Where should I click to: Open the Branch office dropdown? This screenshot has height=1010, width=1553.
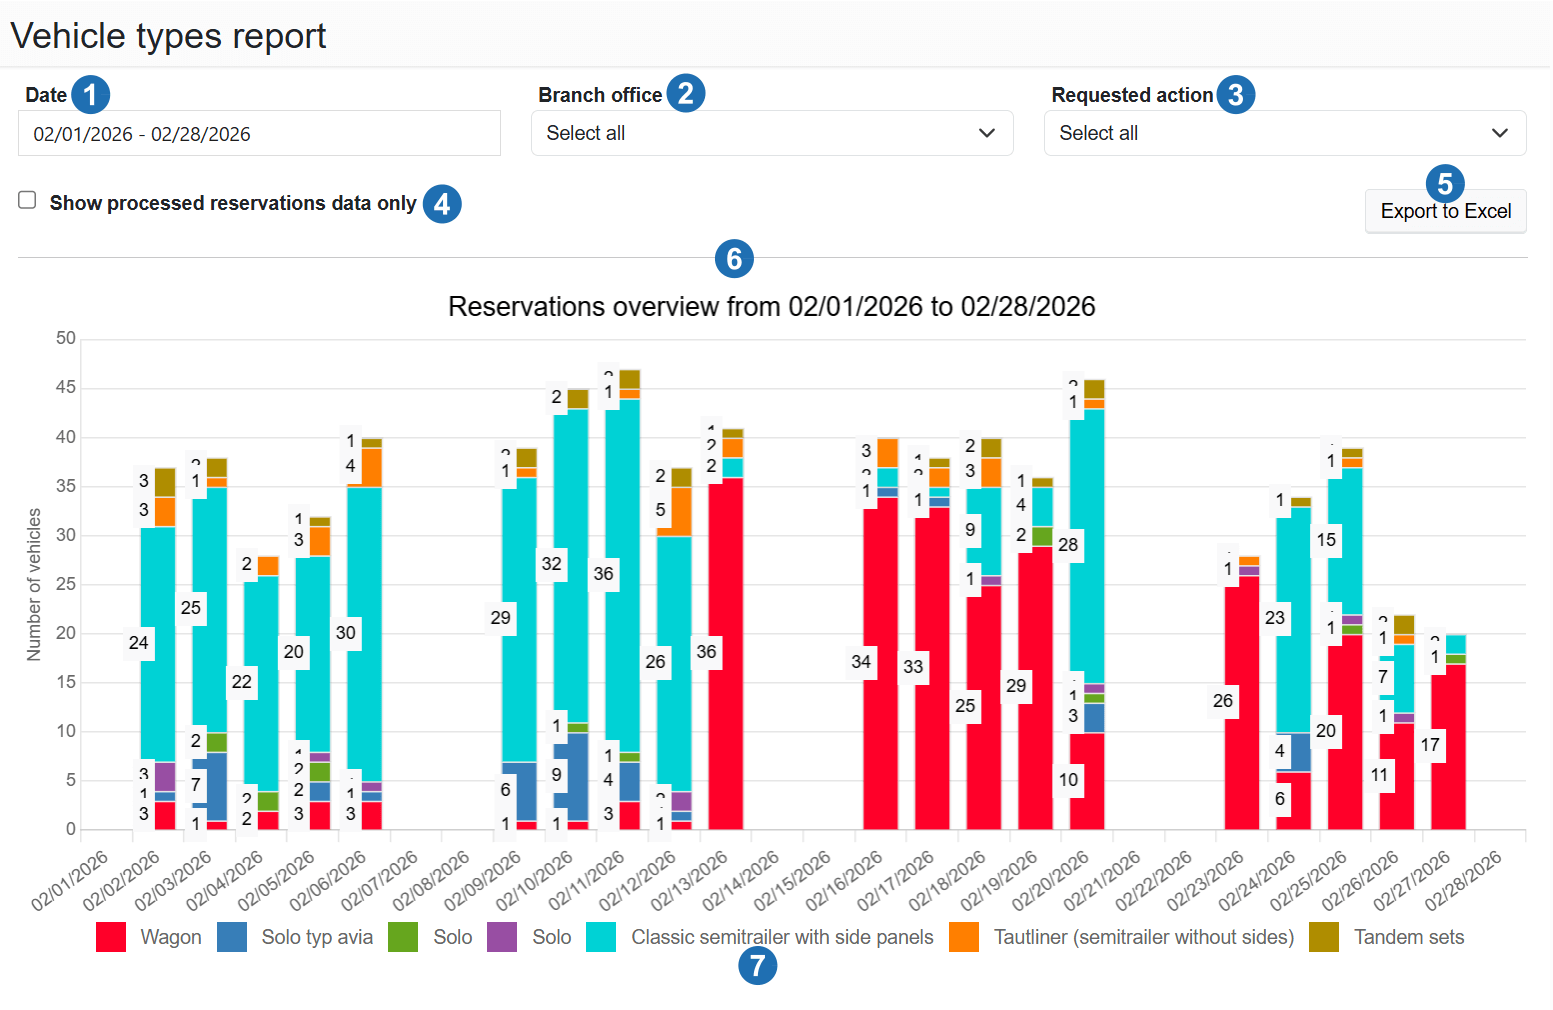coord(771,134)
